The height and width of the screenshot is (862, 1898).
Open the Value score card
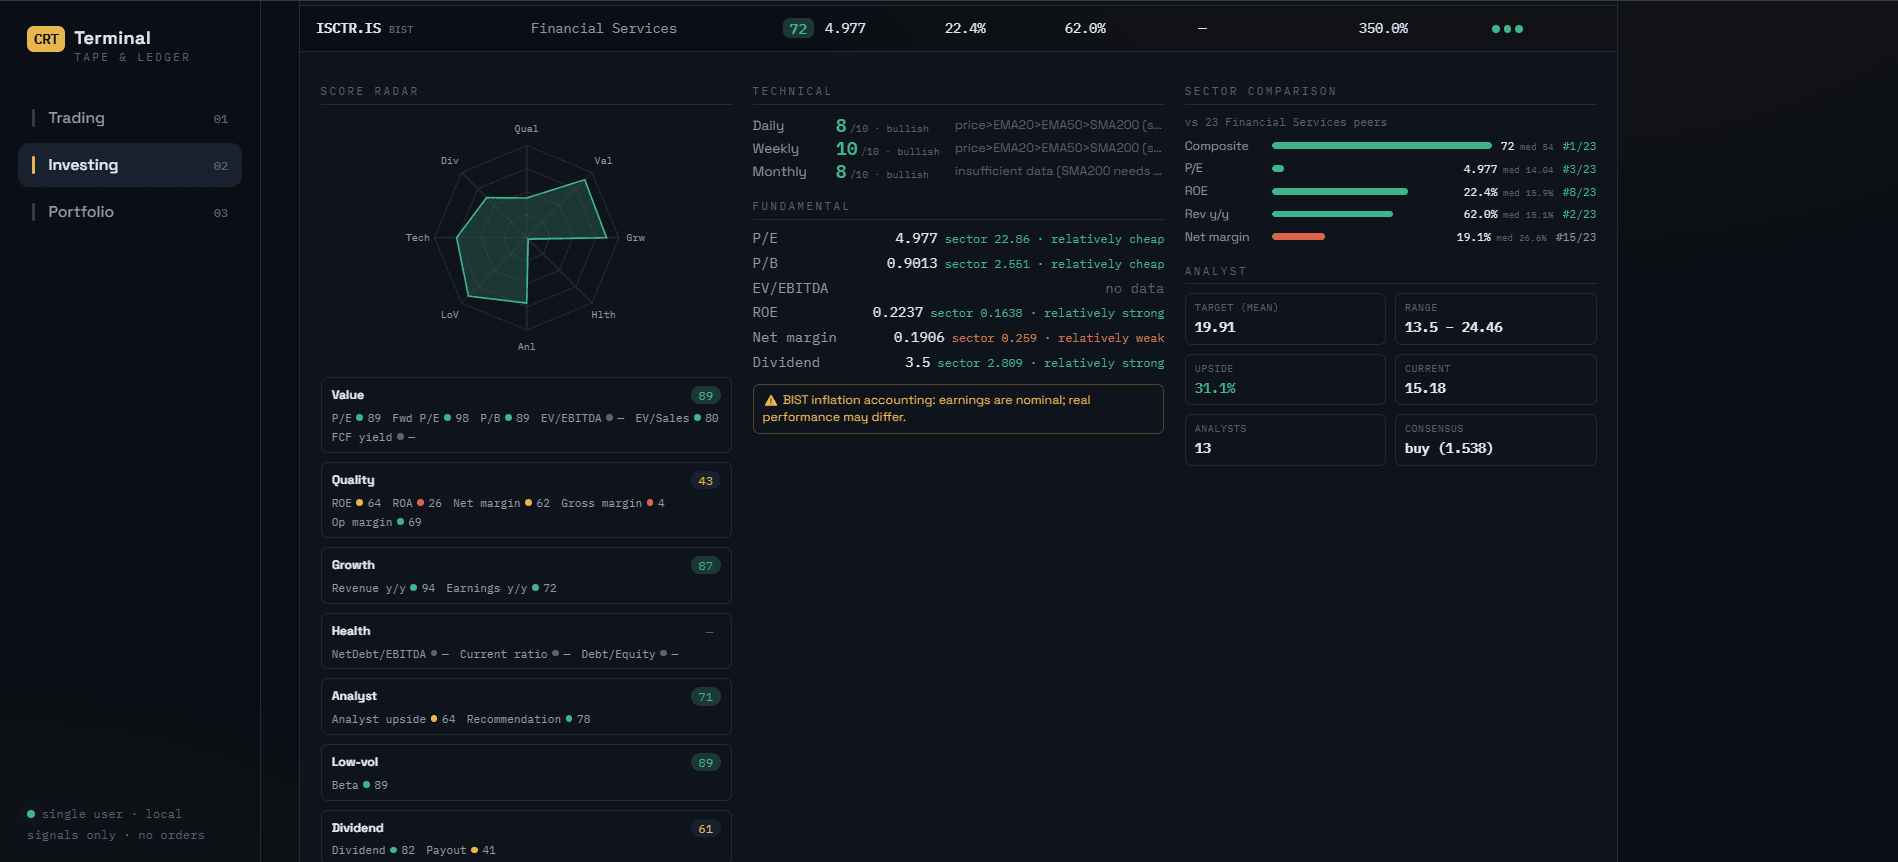(x=526, y=415)
